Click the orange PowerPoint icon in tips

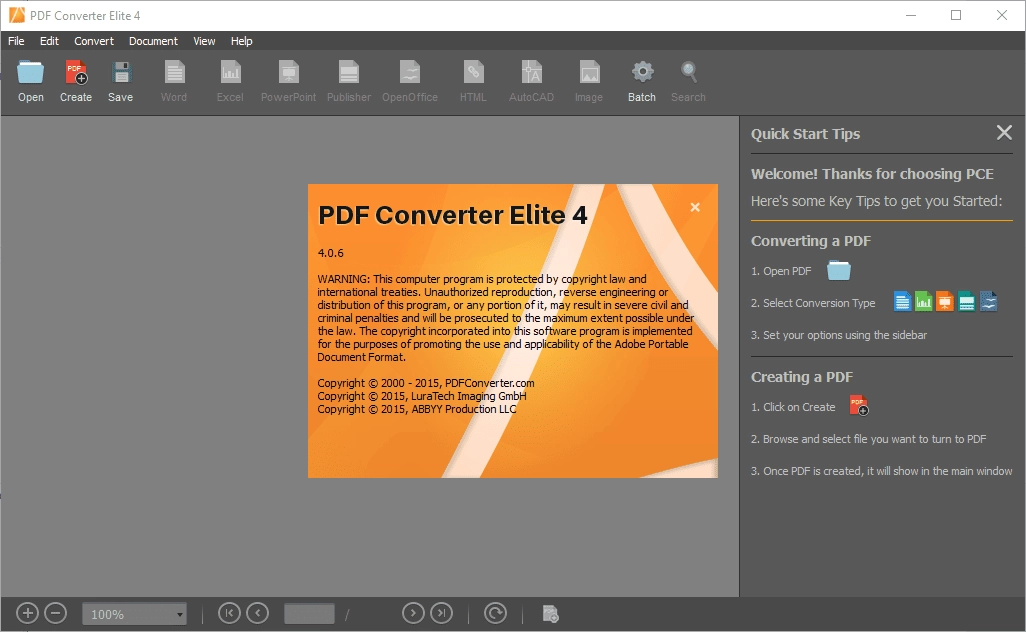click(945, 302)
